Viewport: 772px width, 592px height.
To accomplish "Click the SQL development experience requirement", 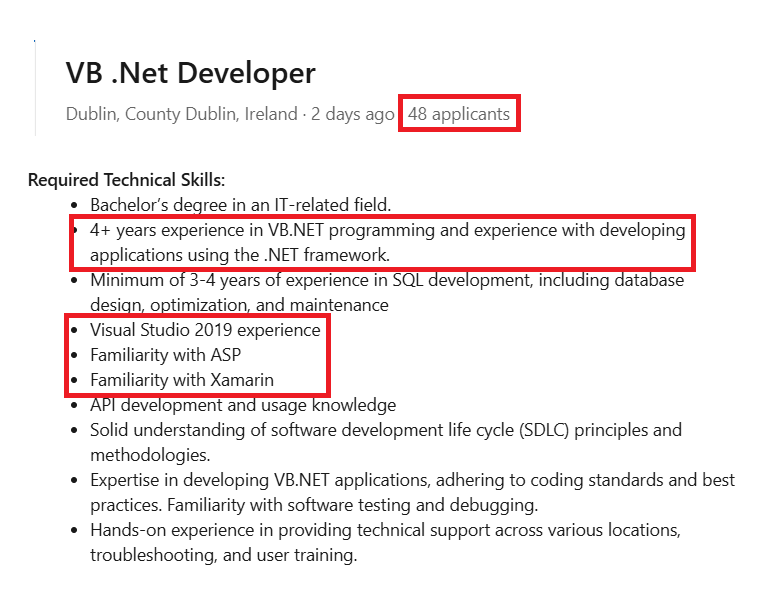I will [x=387, y=280].
